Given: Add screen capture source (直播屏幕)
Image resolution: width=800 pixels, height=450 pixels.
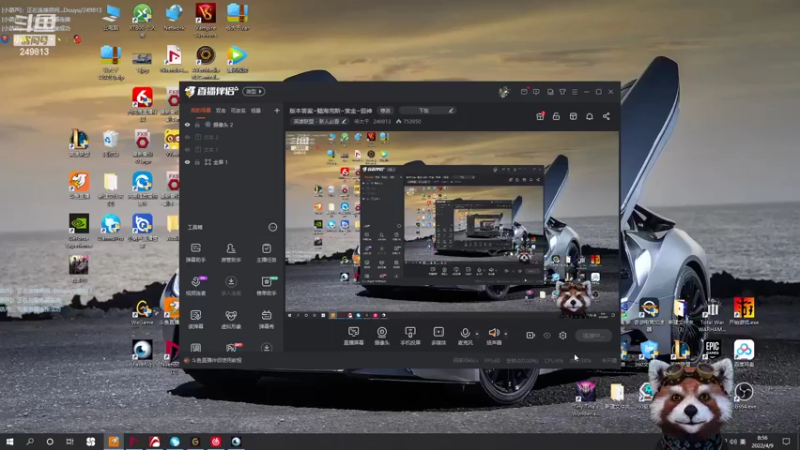Looking at the screenshot, I should tap(353, 336).
